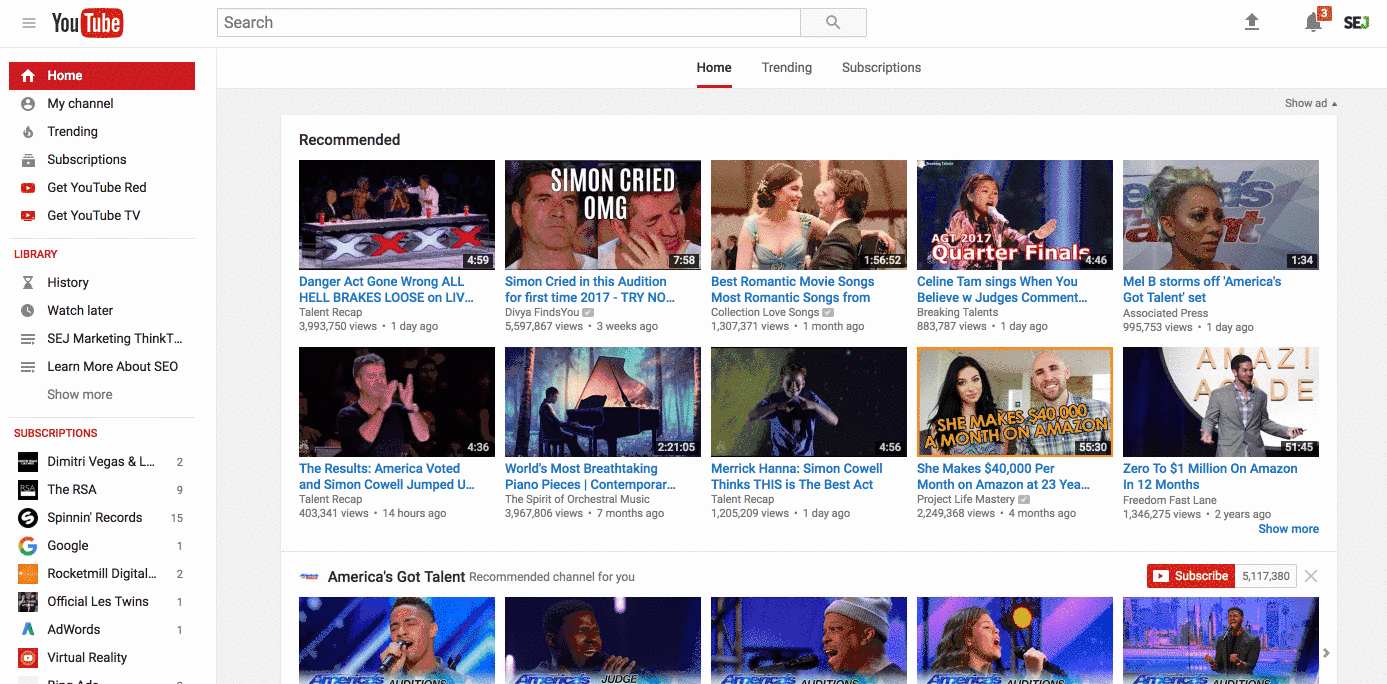
Task: Open the upload video icon
Action: point(1252,22)
